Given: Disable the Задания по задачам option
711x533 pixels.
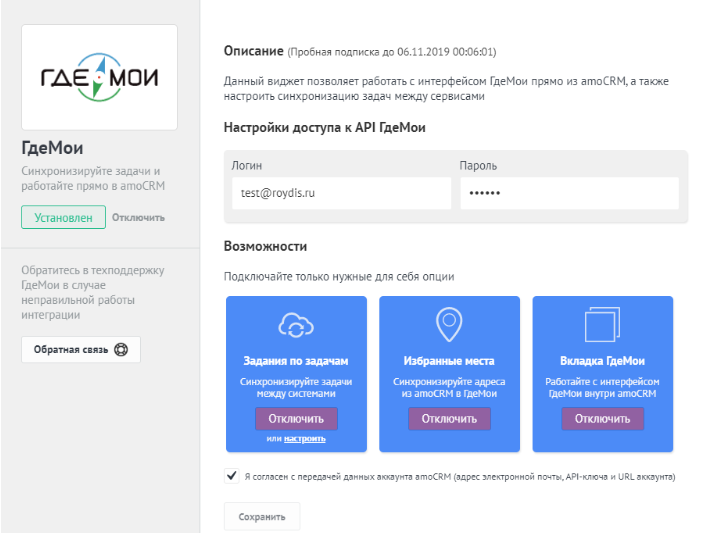Looking at the screenshot, I should point(296,418).
